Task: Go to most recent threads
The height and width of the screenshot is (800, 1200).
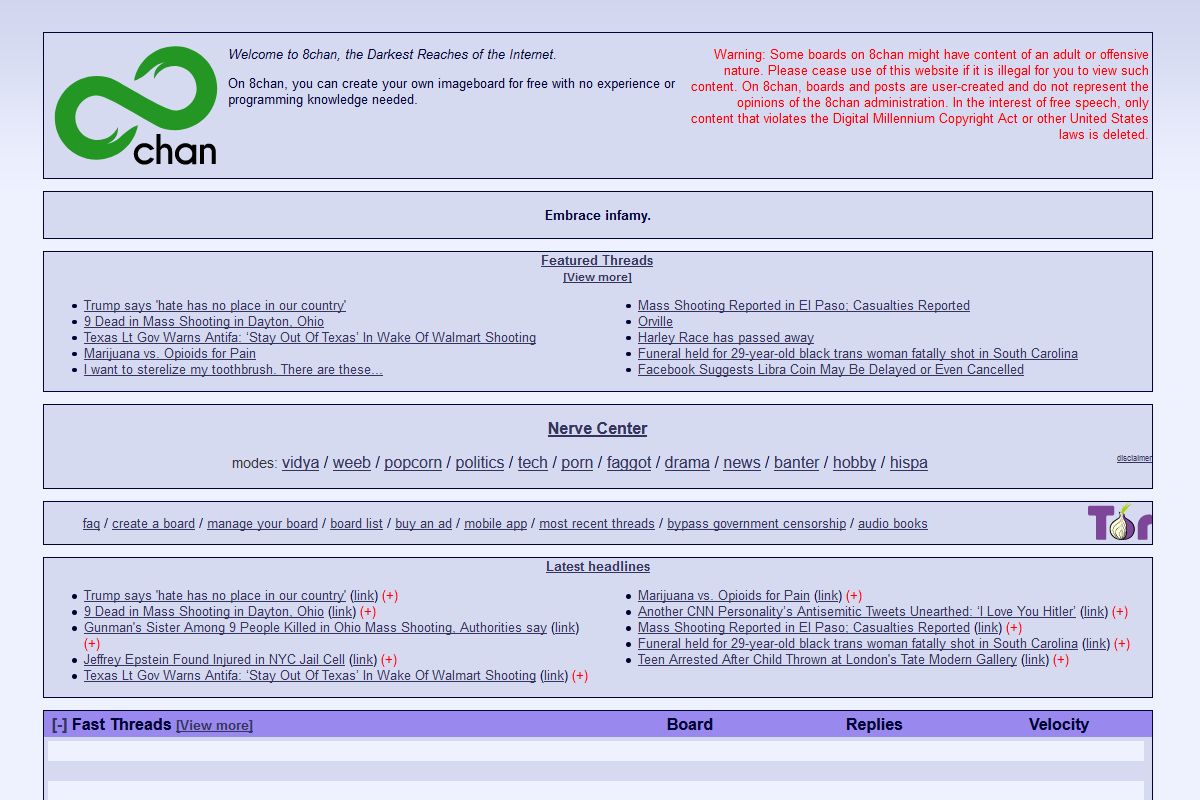Action: [596, 524]
